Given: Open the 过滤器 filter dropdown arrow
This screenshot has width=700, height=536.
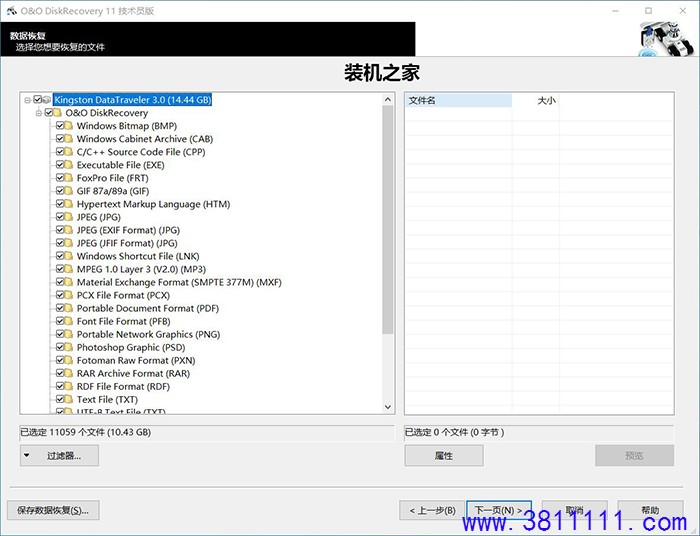Looking at the screenshot, I should click(27, 456).
